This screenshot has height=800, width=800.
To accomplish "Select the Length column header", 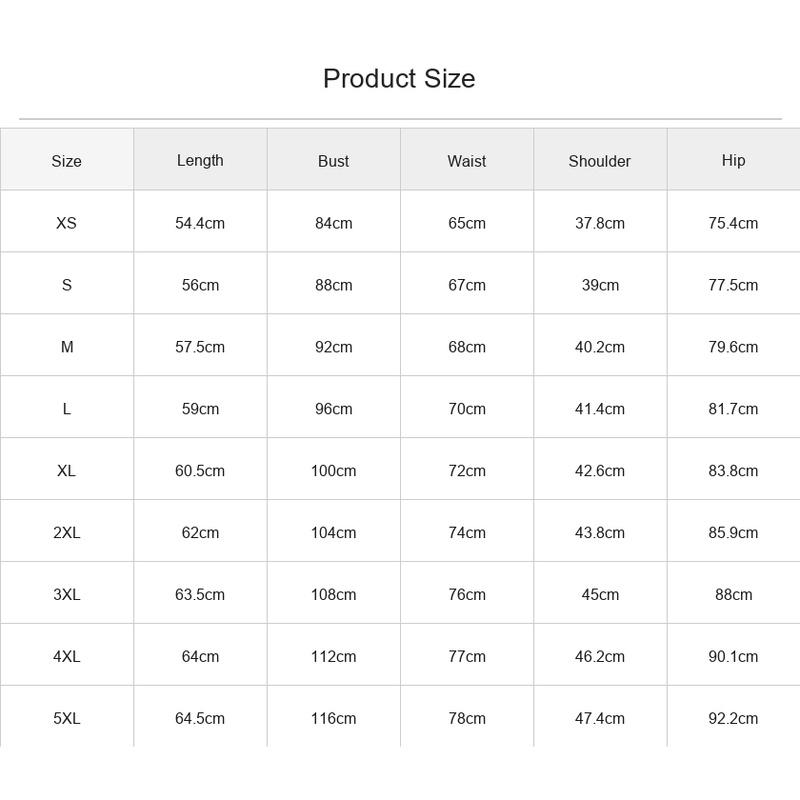I will pos(200,161).
